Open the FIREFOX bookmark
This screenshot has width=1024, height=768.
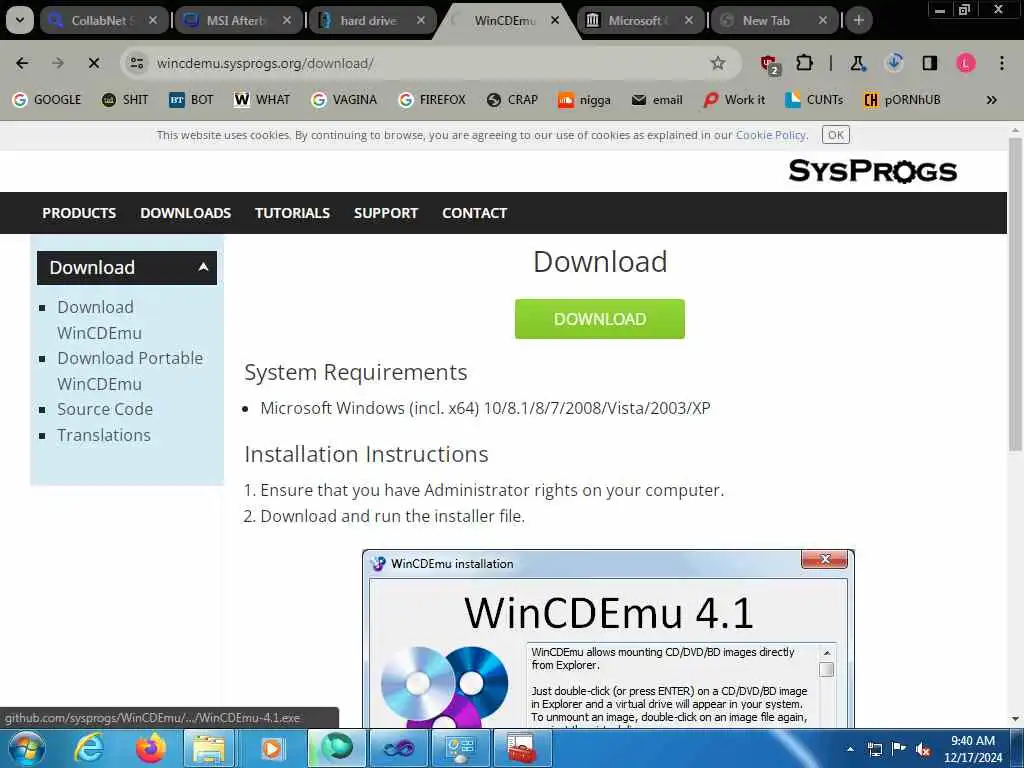(432, 100)
